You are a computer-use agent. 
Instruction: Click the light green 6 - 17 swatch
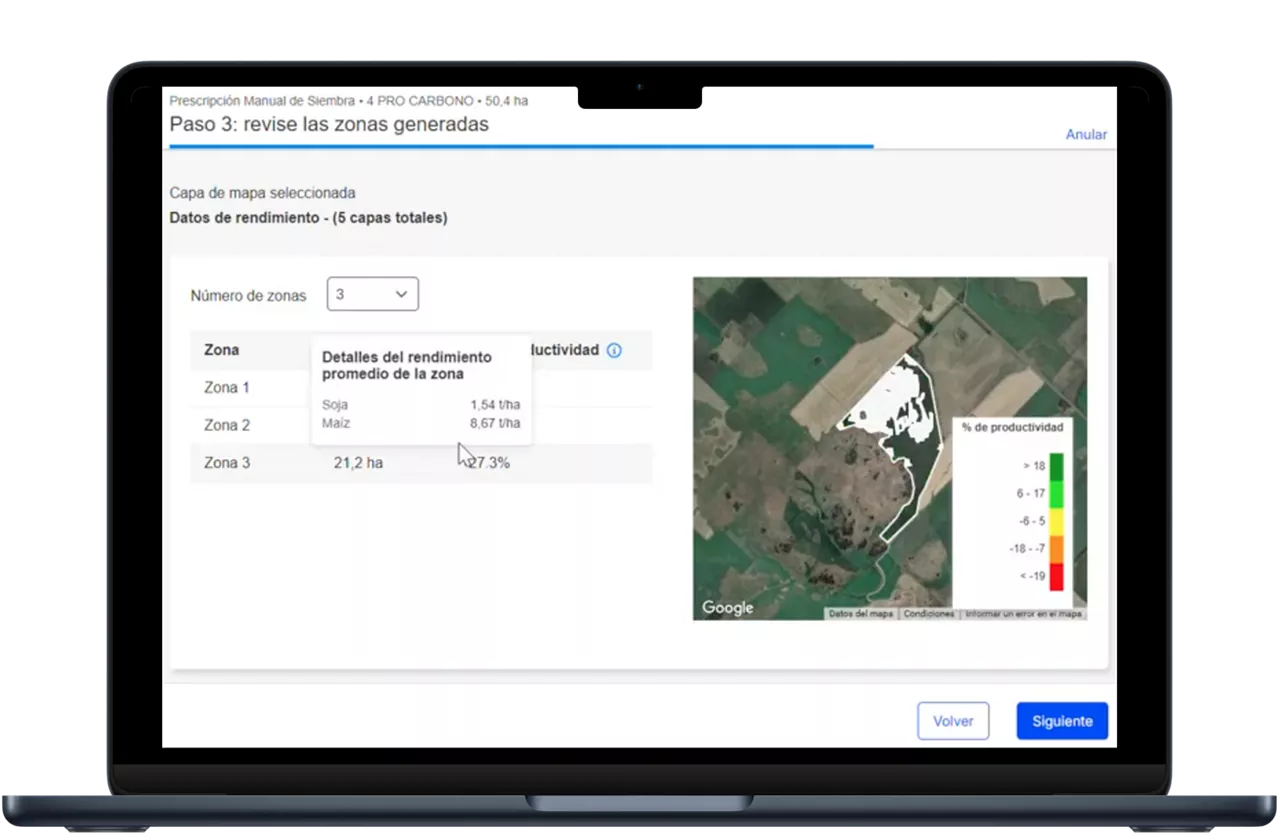click(x=1056, y=493)
